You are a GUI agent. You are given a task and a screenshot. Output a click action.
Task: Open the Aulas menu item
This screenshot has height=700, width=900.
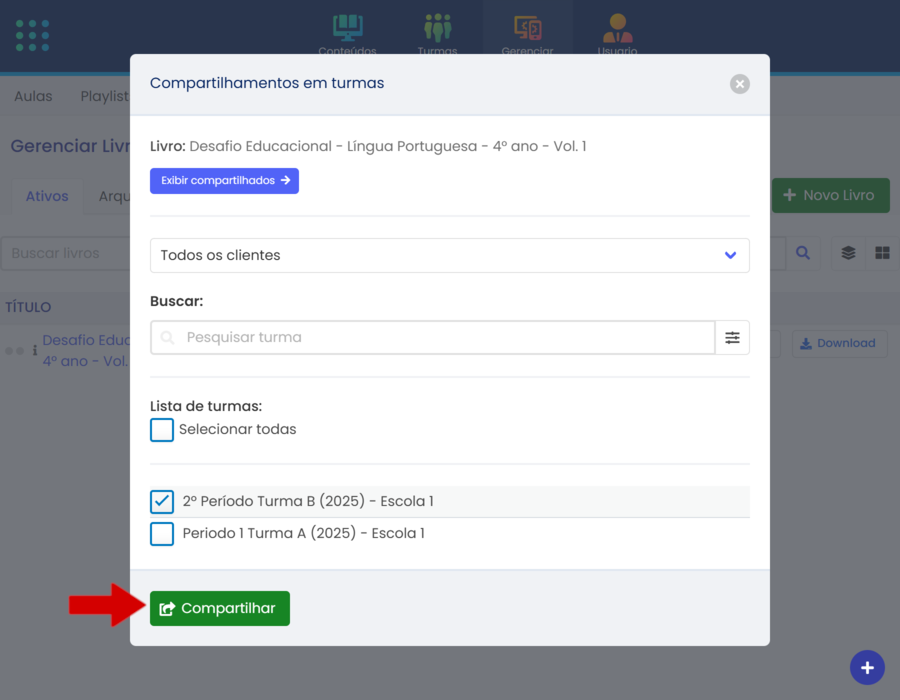(33, 96)
